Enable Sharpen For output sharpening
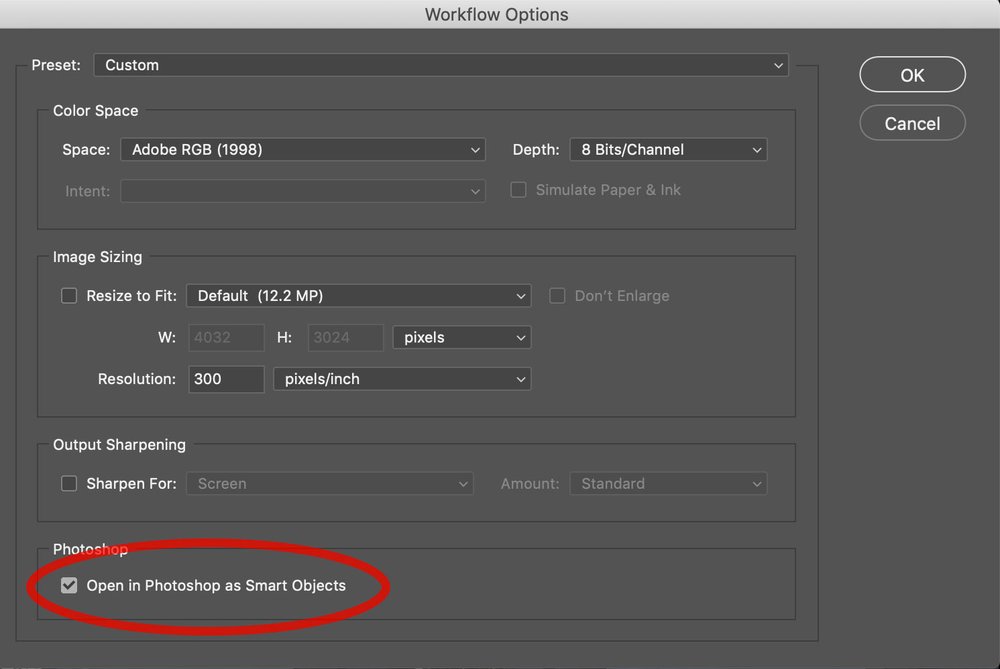1000x669 pixels. tap(69, 483)
